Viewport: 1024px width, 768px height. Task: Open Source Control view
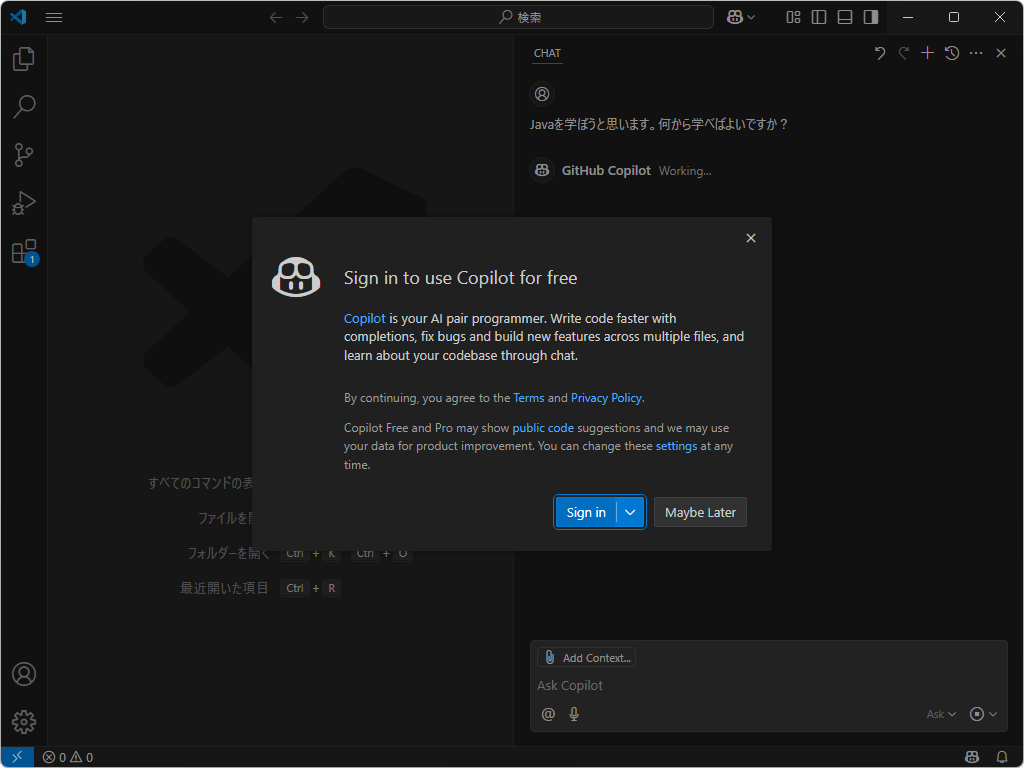point(23,155)
